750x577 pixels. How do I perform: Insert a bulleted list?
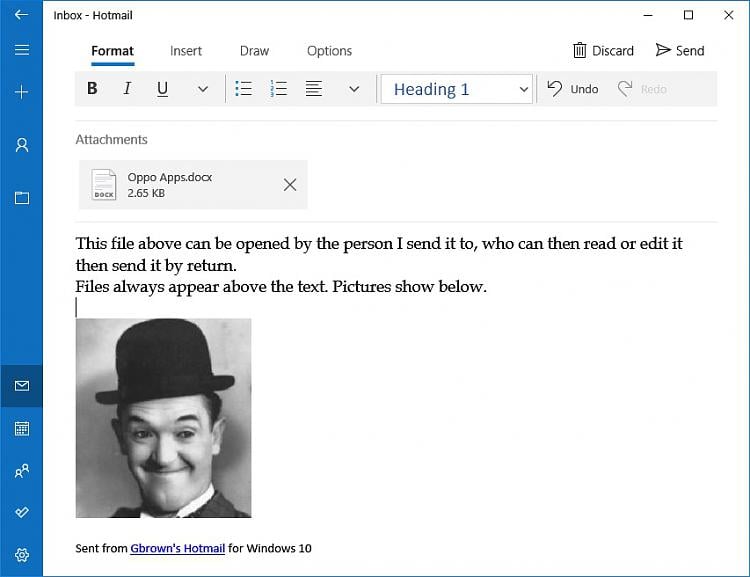[x=243, y=89]
